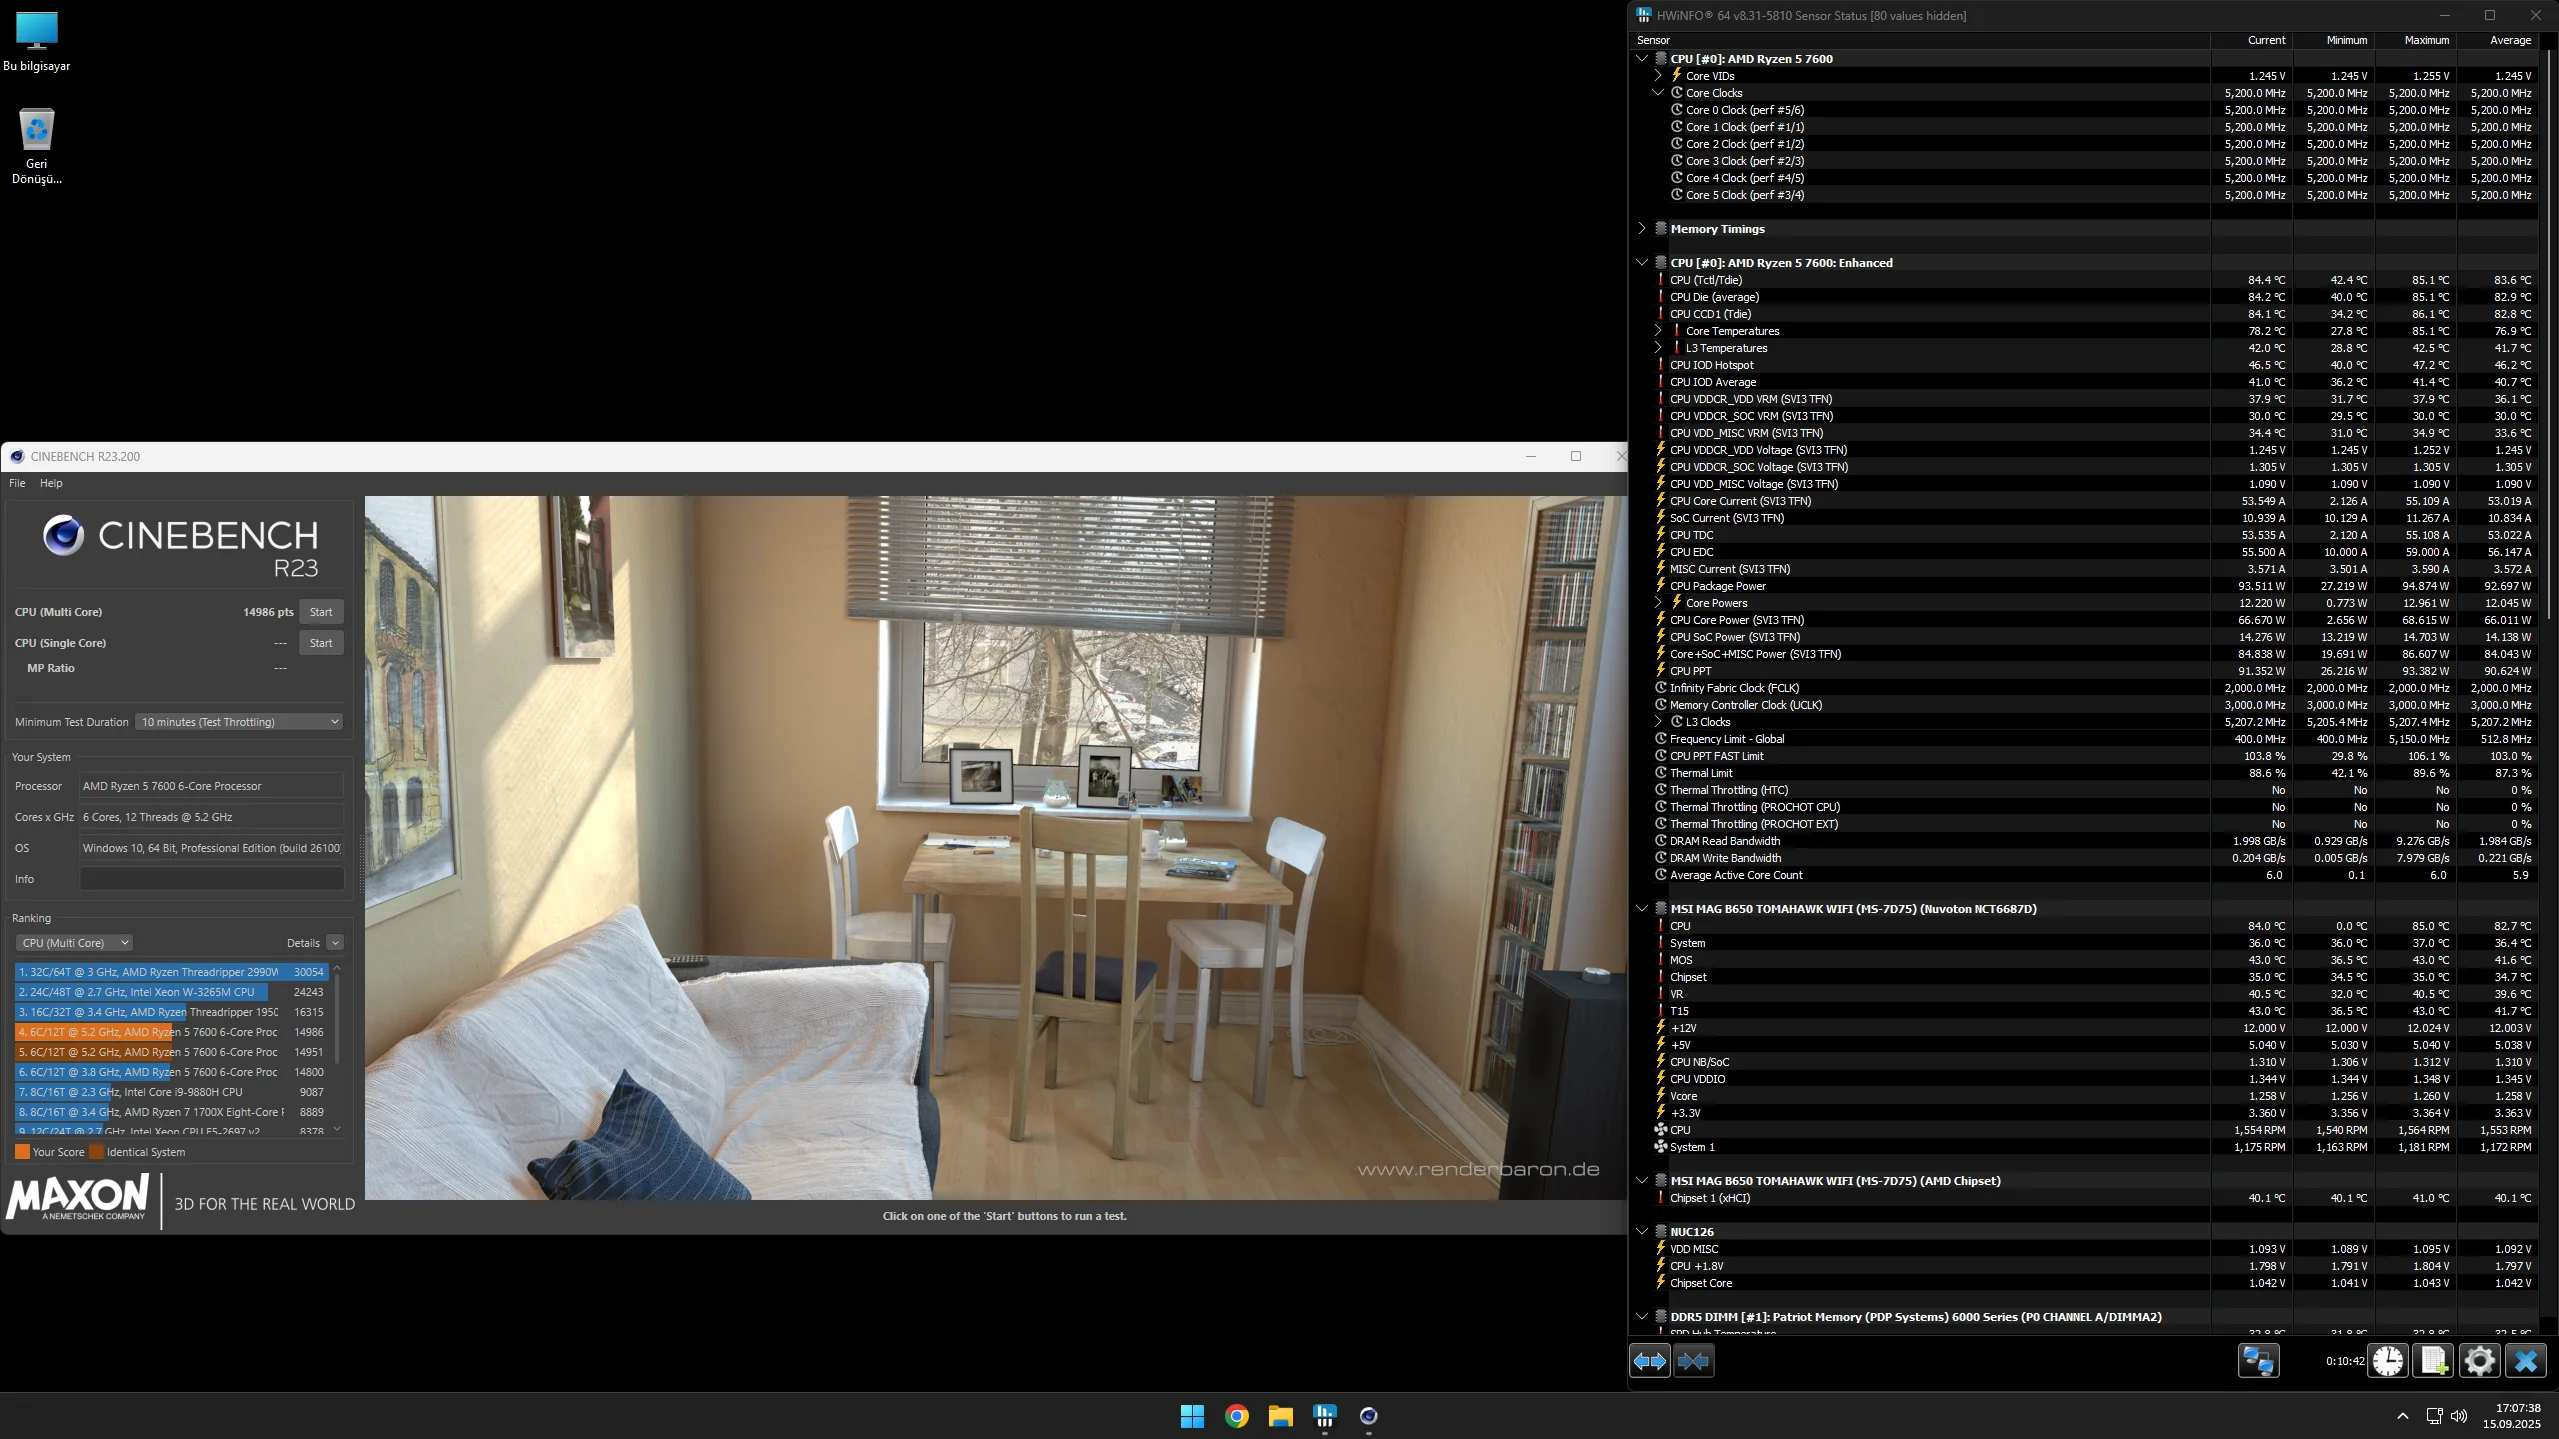Open HWiNFO remote network monitoring icon
2559x1439 pixels.
(x=2258, y=1361)
